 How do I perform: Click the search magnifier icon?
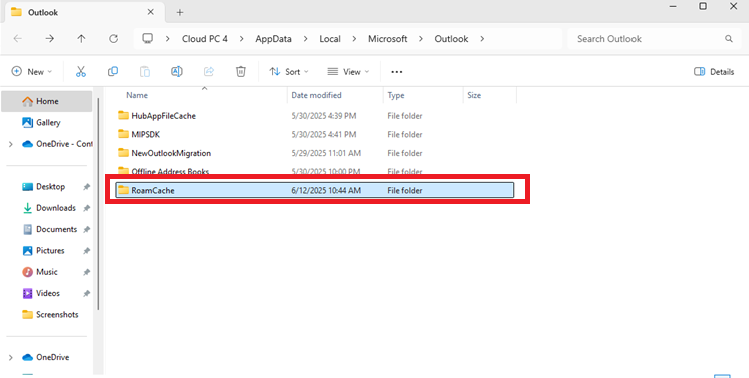coord(728,39)
